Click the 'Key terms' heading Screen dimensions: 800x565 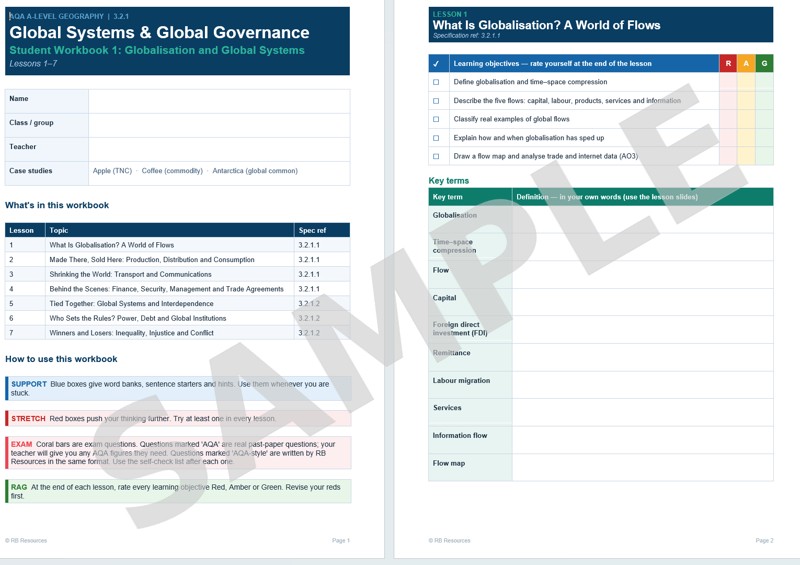pos(448,181)
